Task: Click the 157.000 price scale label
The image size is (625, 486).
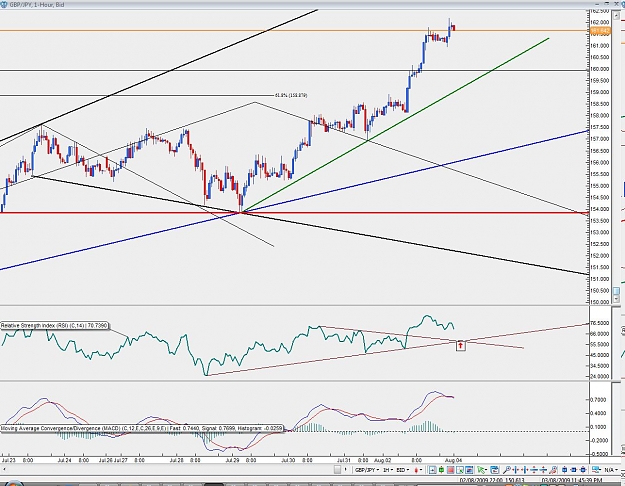Action: [x=599, y=139]
